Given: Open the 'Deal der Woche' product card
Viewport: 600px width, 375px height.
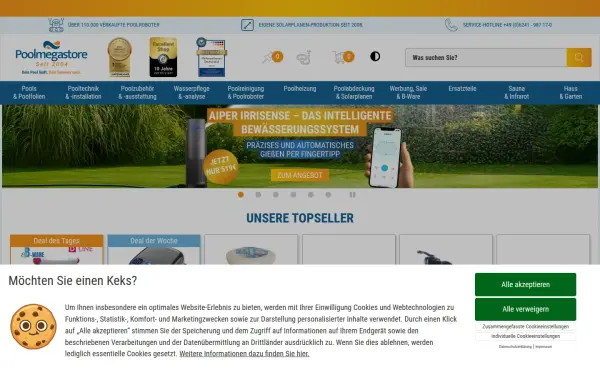Looking at the screenshot, I should (154, 249).
